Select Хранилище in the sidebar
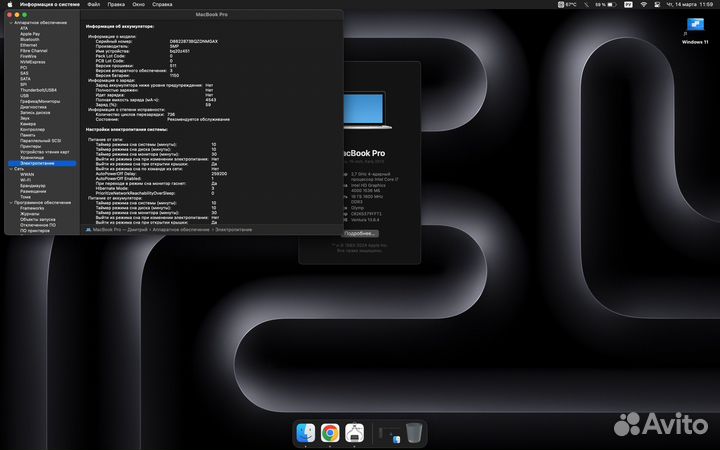 tap(32, 158)
